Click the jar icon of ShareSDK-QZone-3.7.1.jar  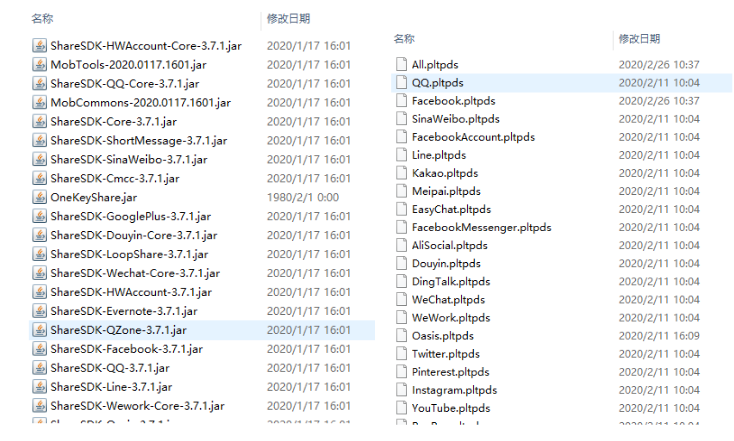tap(40, 330)
